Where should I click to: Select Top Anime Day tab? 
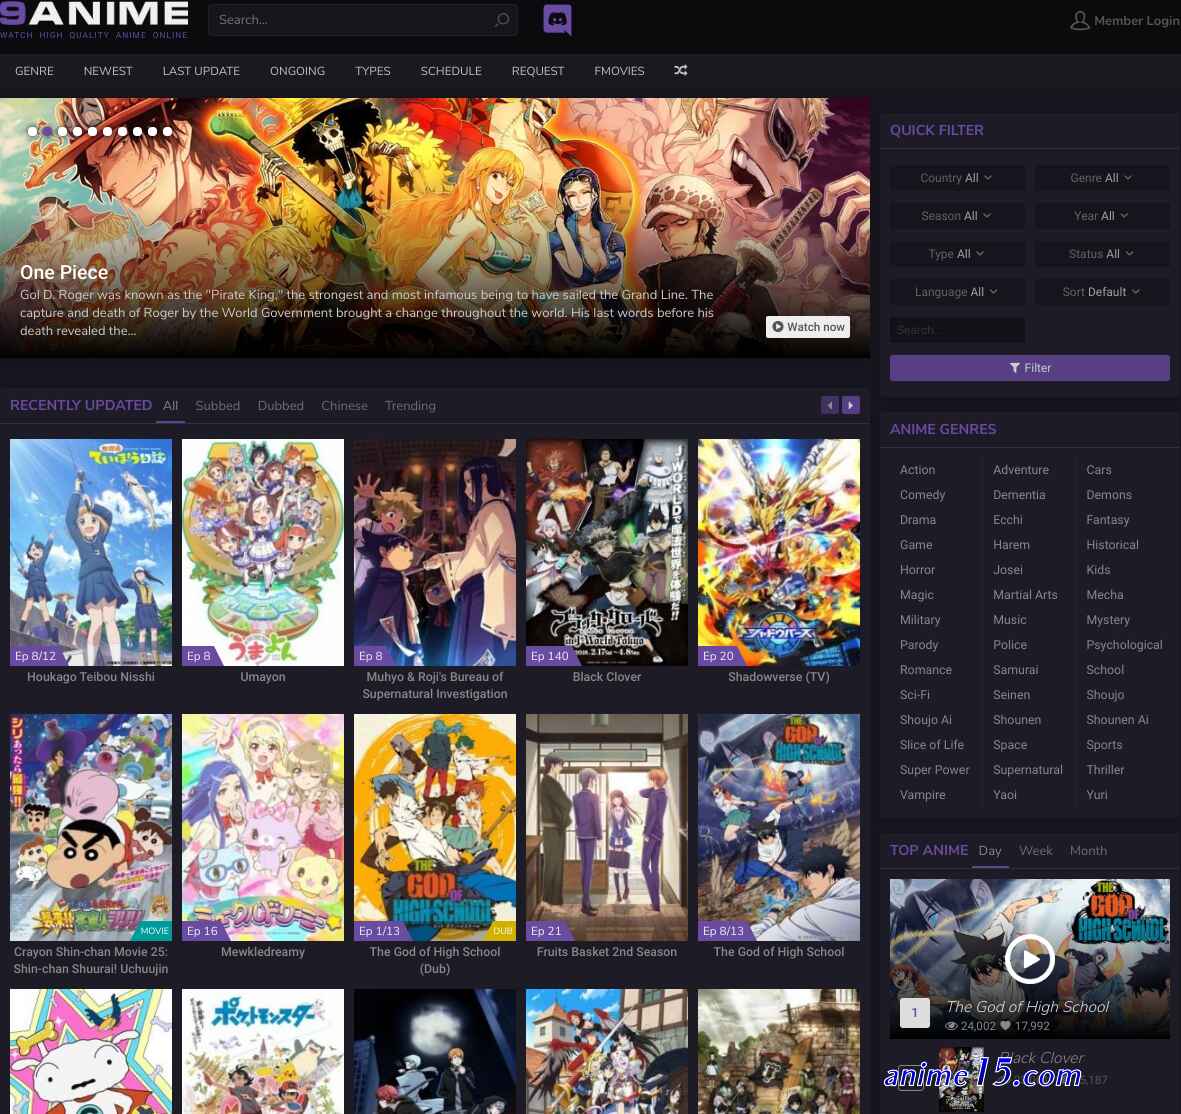990,850
